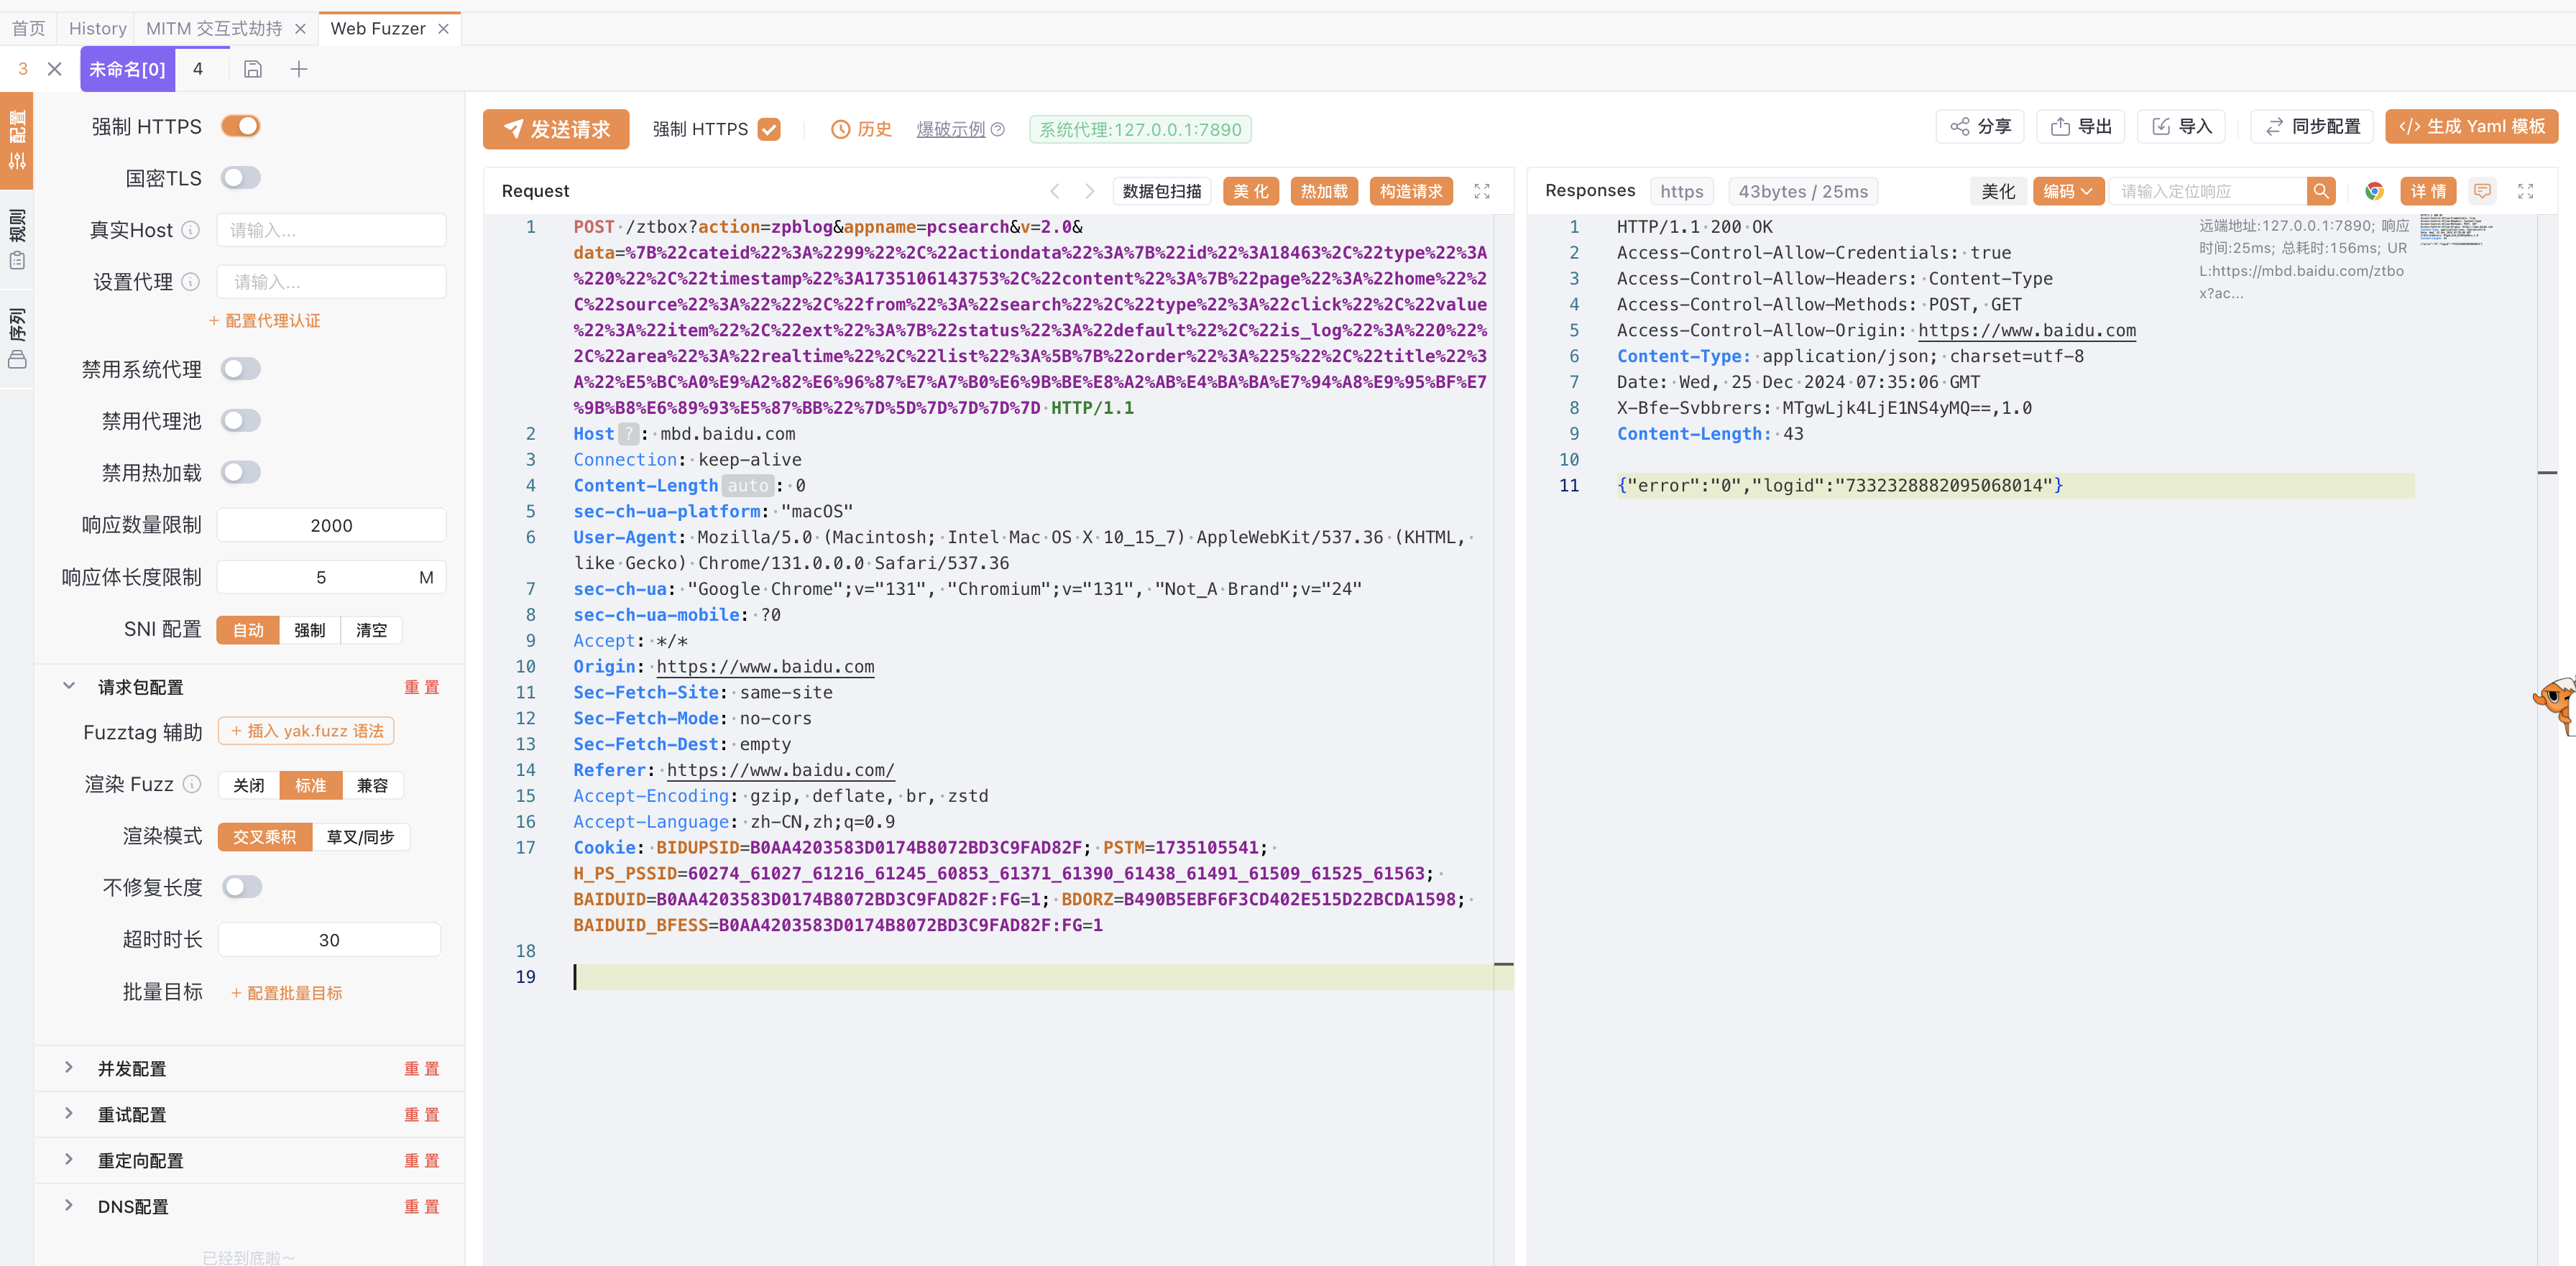Screen dimensions: 2576x1266
Task: Click the save icon in tab bar
Action: point(253,69)
